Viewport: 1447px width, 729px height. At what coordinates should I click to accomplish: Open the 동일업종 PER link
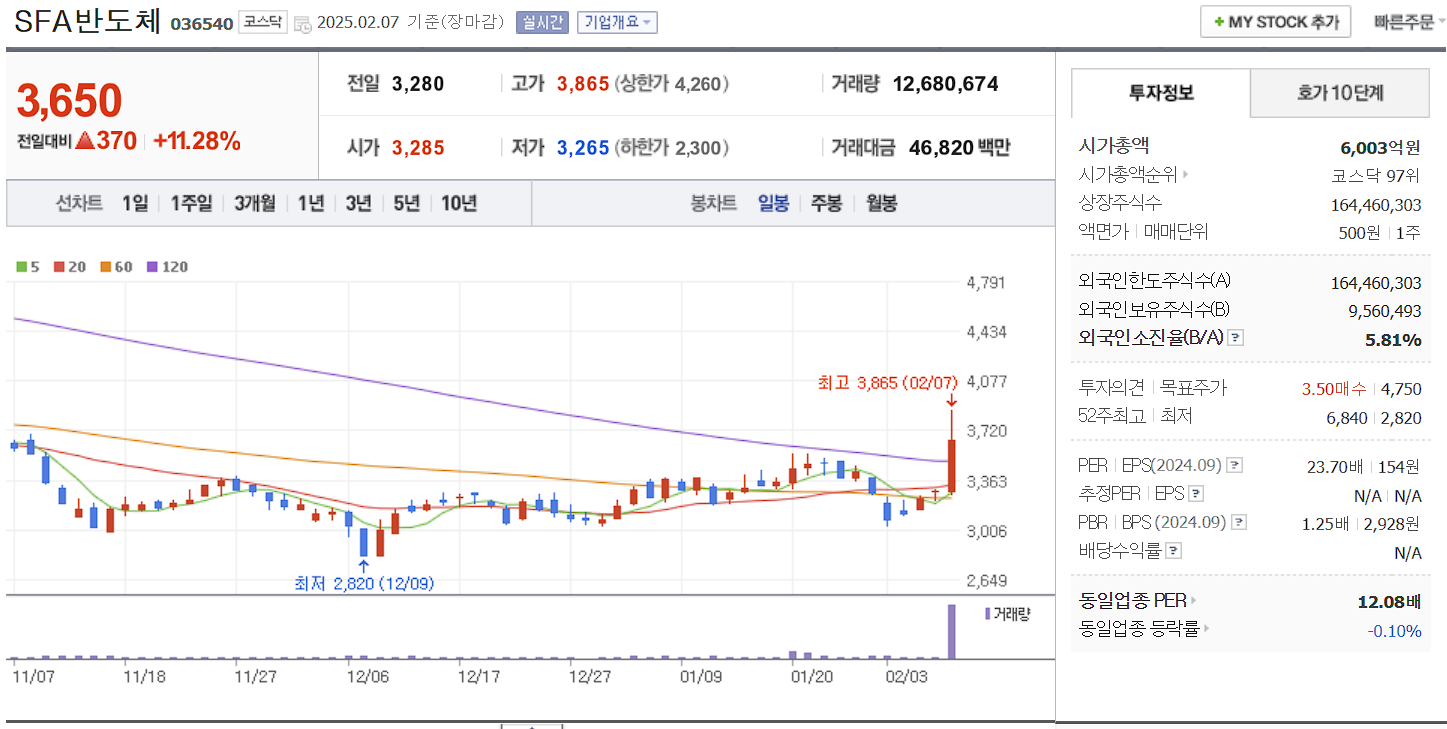pos(1135,600)
